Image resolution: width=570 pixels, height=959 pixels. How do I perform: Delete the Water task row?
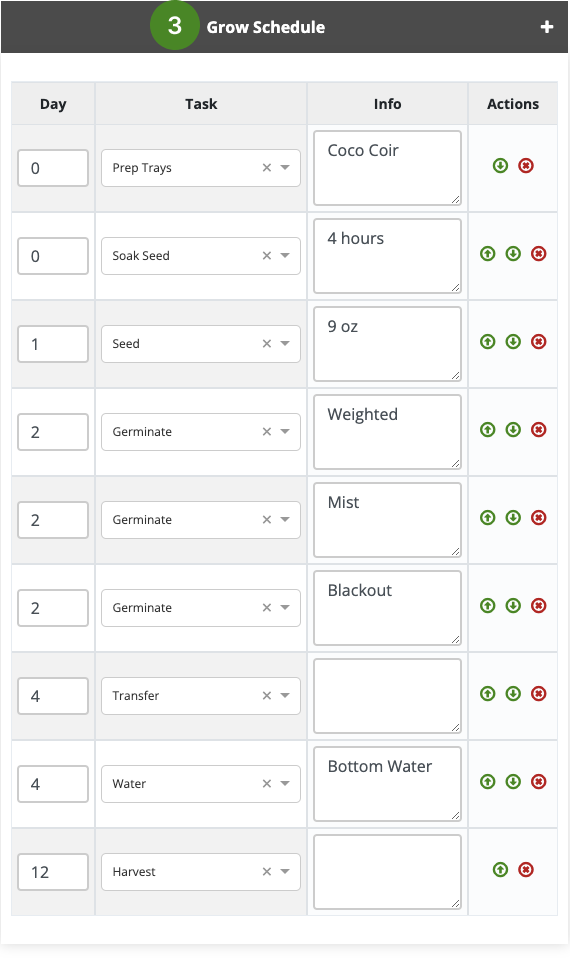539,782
